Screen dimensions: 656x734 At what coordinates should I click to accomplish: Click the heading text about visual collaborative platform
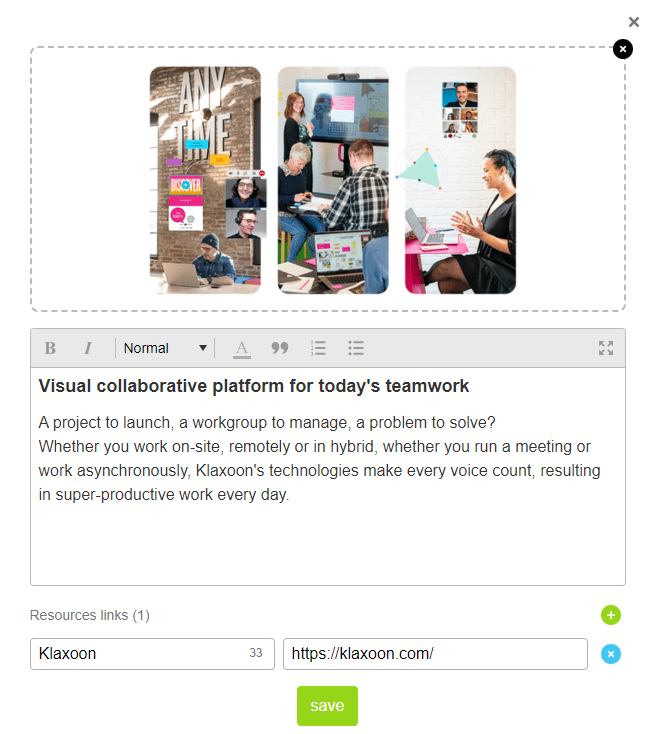254,386
